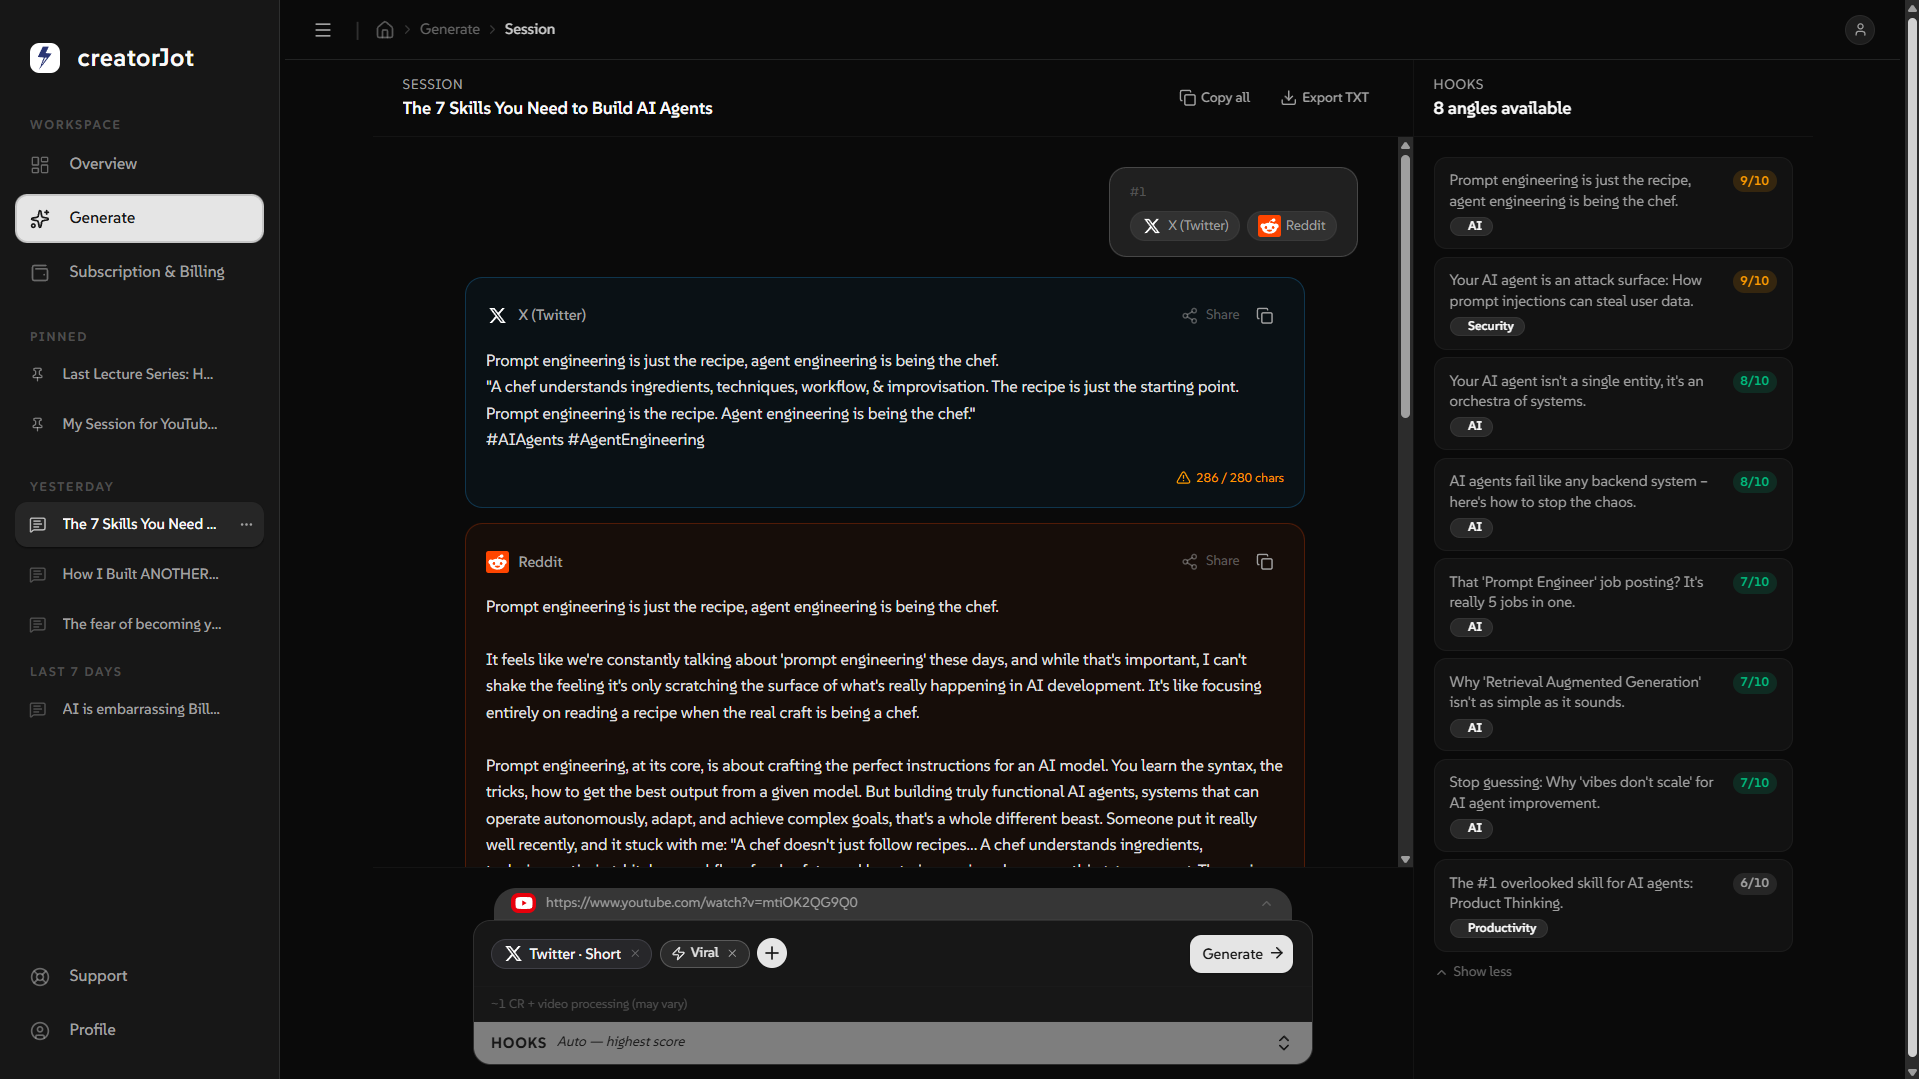Select the 'Your AI agent is an attack surface' hook
Image resolution: width=1919 pixels, height=1079 pixels.
[x=1613, y=304]
